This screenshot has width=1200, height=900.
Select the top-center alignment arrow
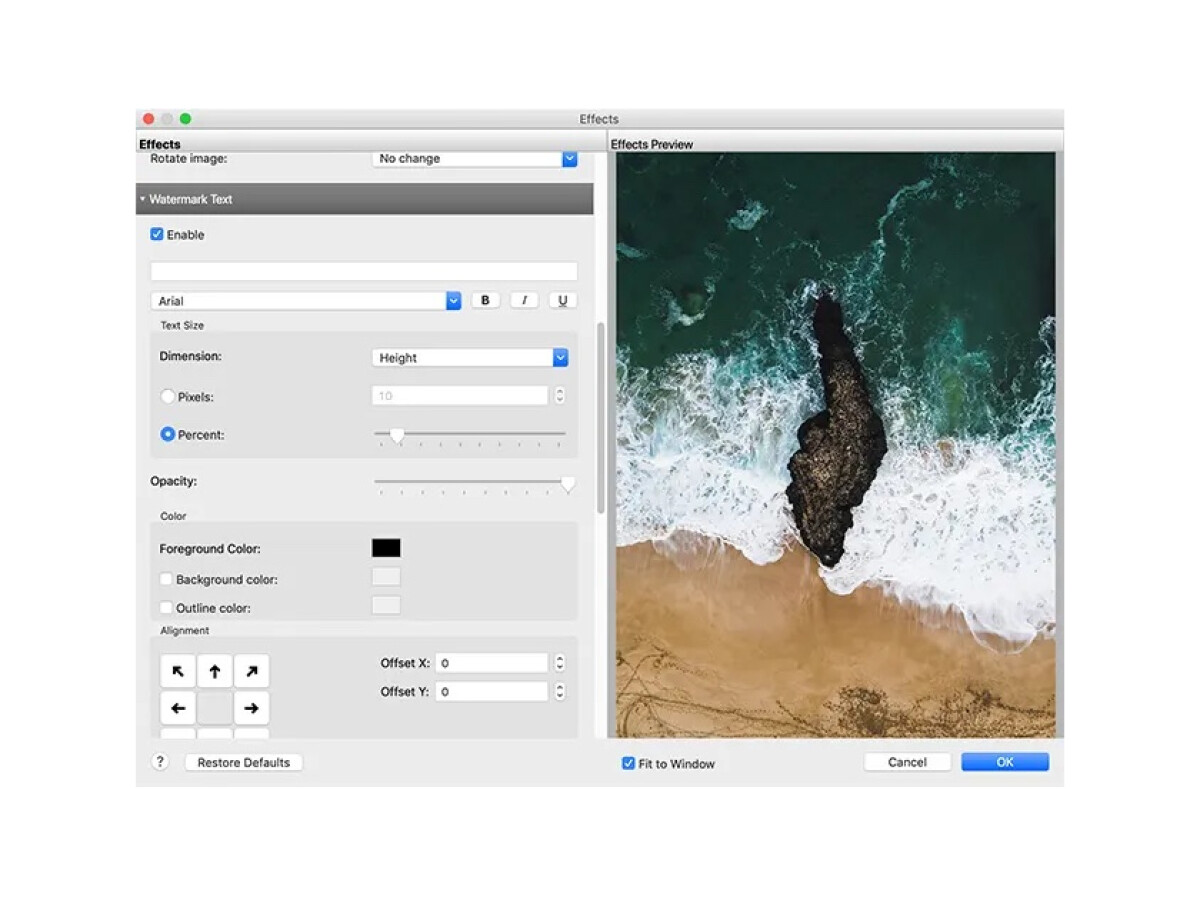215,671
